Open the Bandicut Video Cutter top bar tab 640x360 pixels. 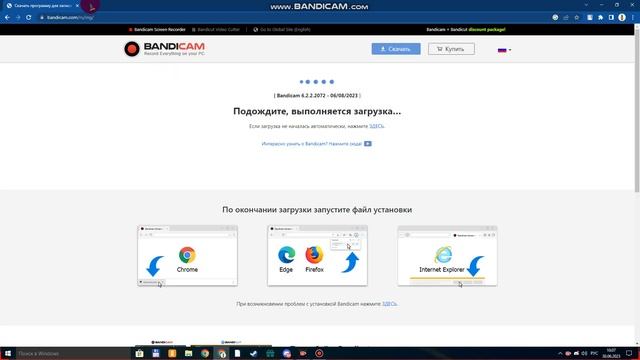point(216,29)
